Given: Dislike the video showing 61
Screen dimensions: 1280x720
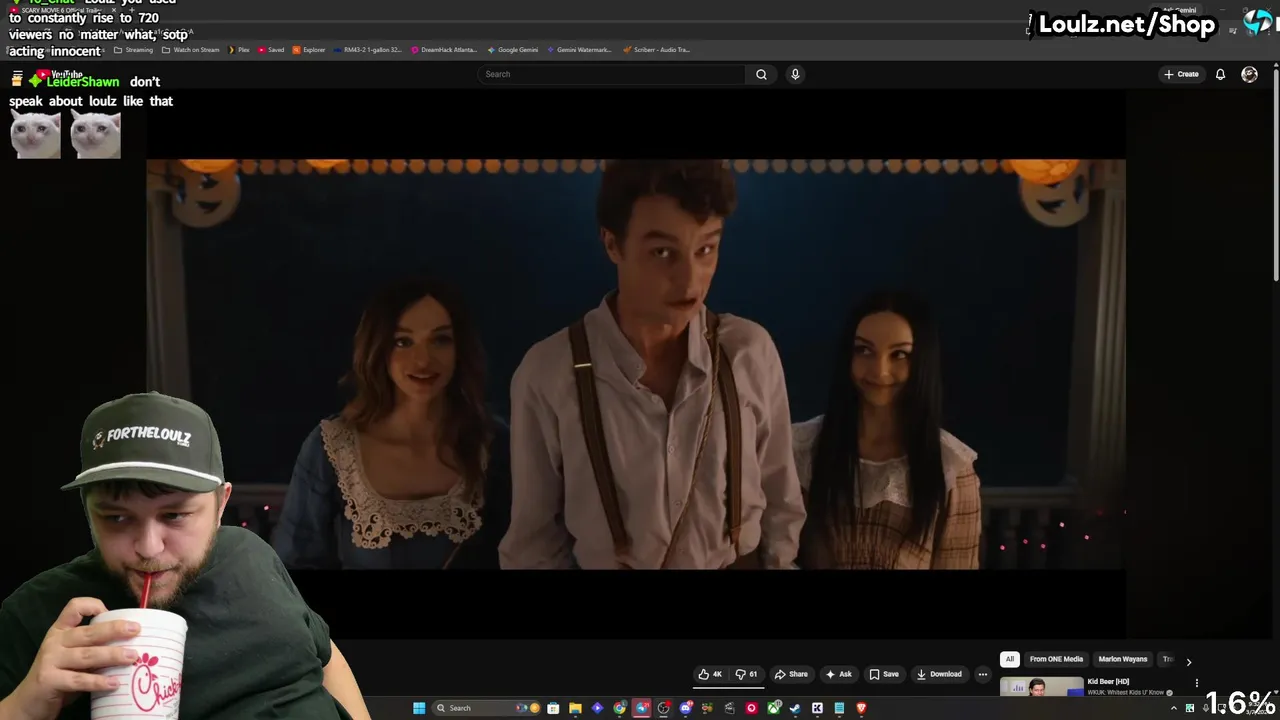Looking at the screenshot, I should click(x=747, y=674).
